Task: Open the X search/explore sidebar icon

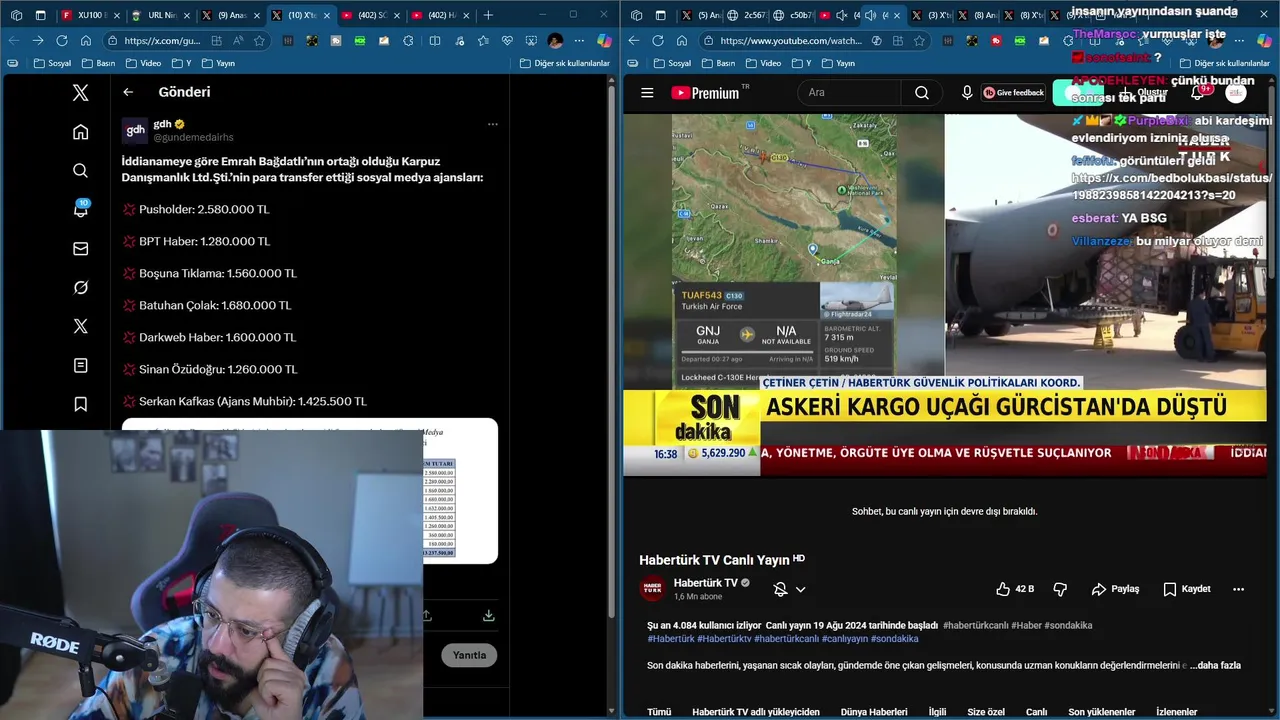Action: (x=81, y=171)
